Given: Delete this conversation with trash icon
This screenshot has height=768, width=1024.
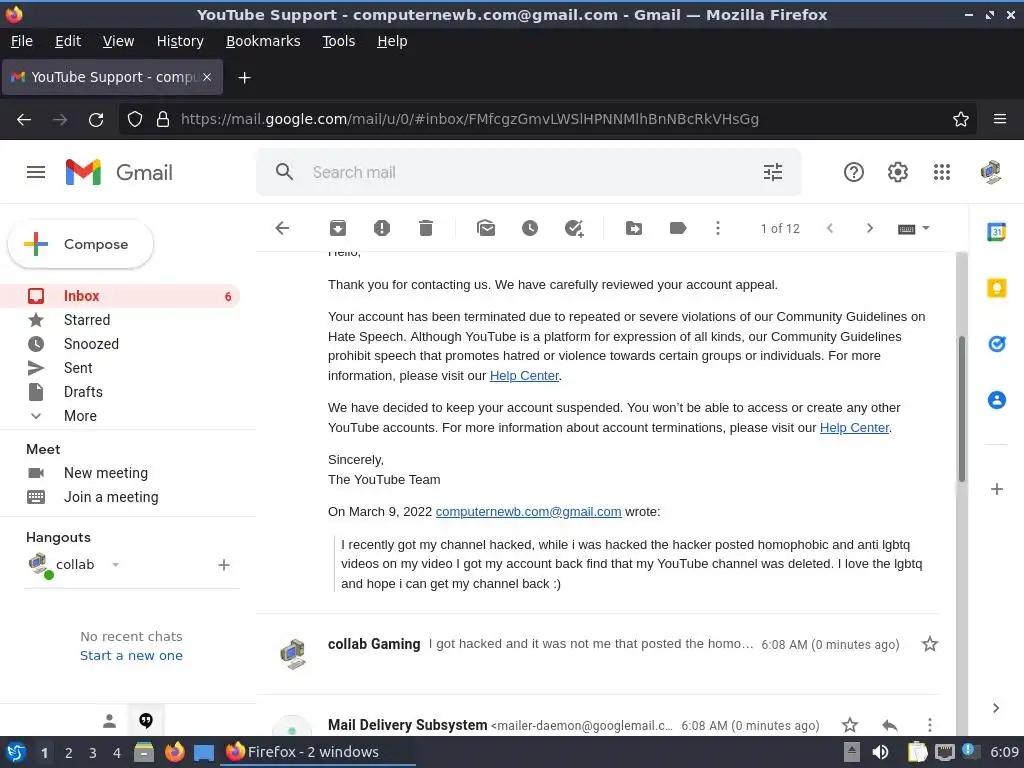Looking at the screenshot, I should tap(426, 228).
